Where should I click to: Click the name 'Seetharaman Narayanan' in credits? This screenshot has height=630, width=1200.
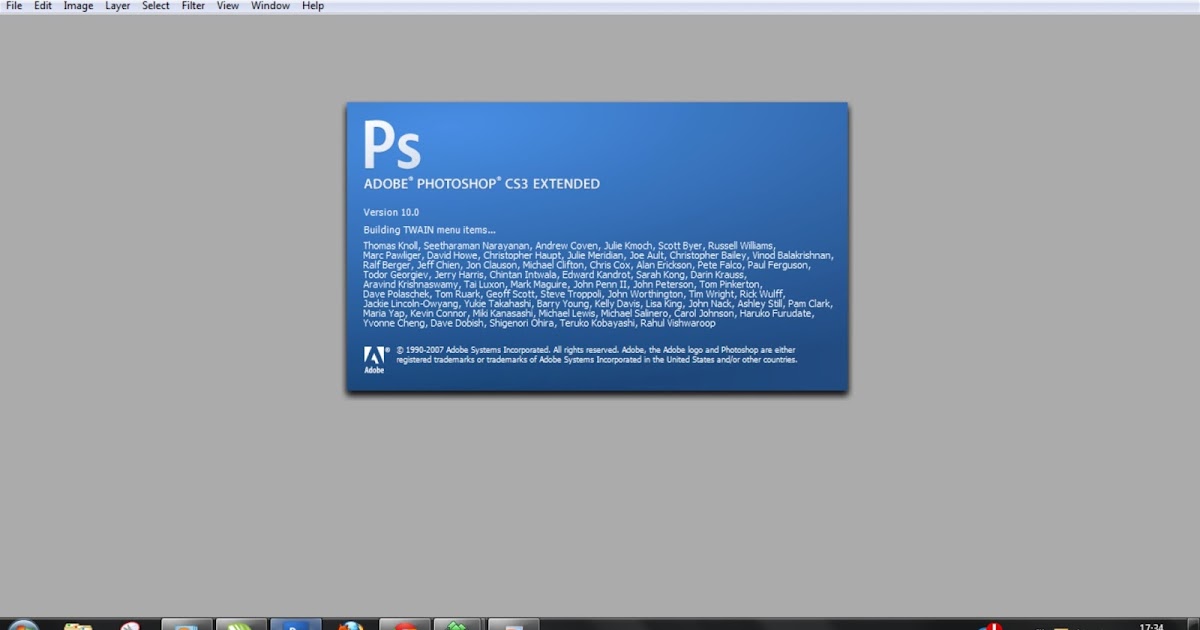tap(476, 246)
